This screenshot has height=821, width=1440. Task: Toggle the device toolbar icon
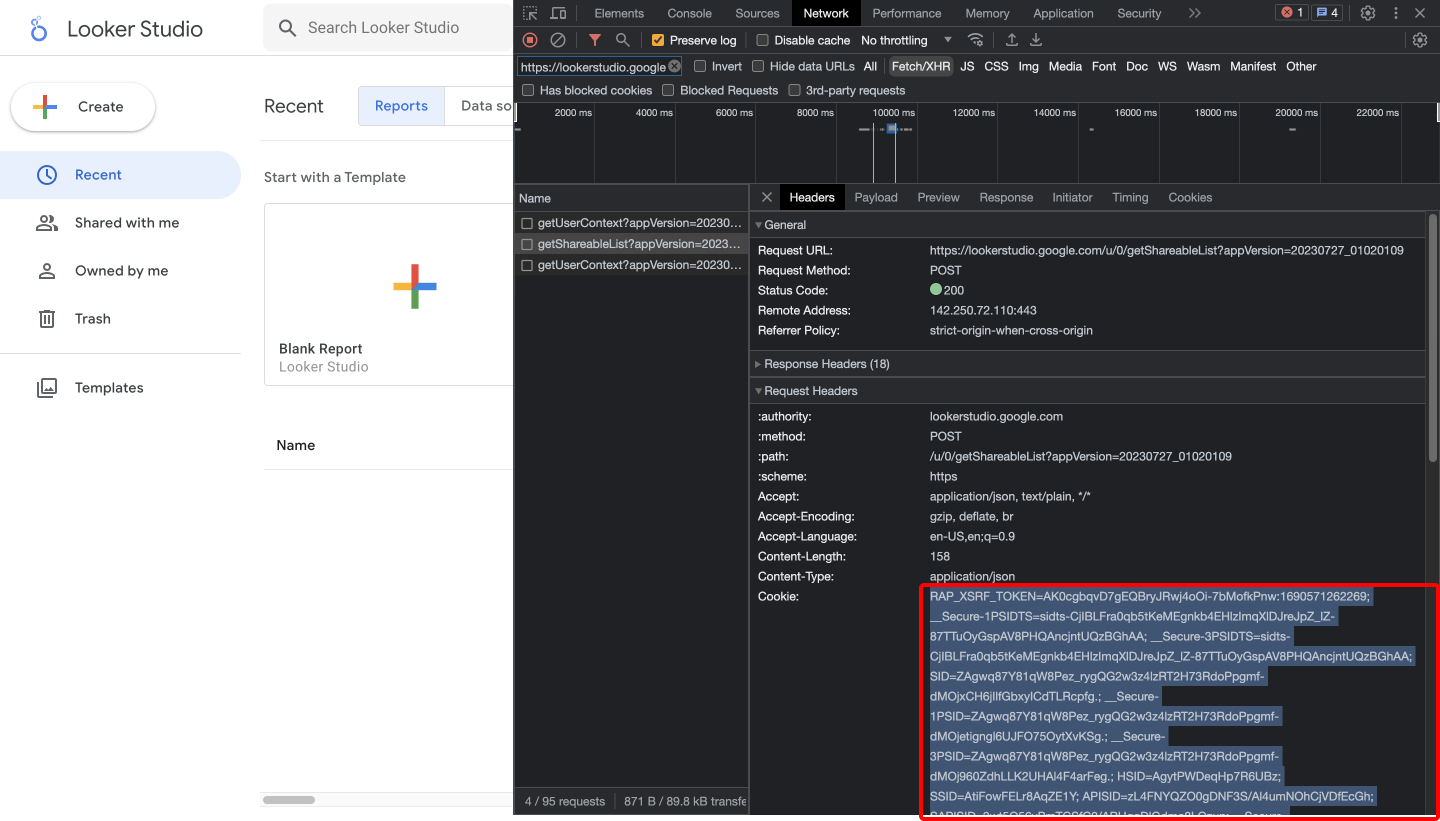point(558,13)
